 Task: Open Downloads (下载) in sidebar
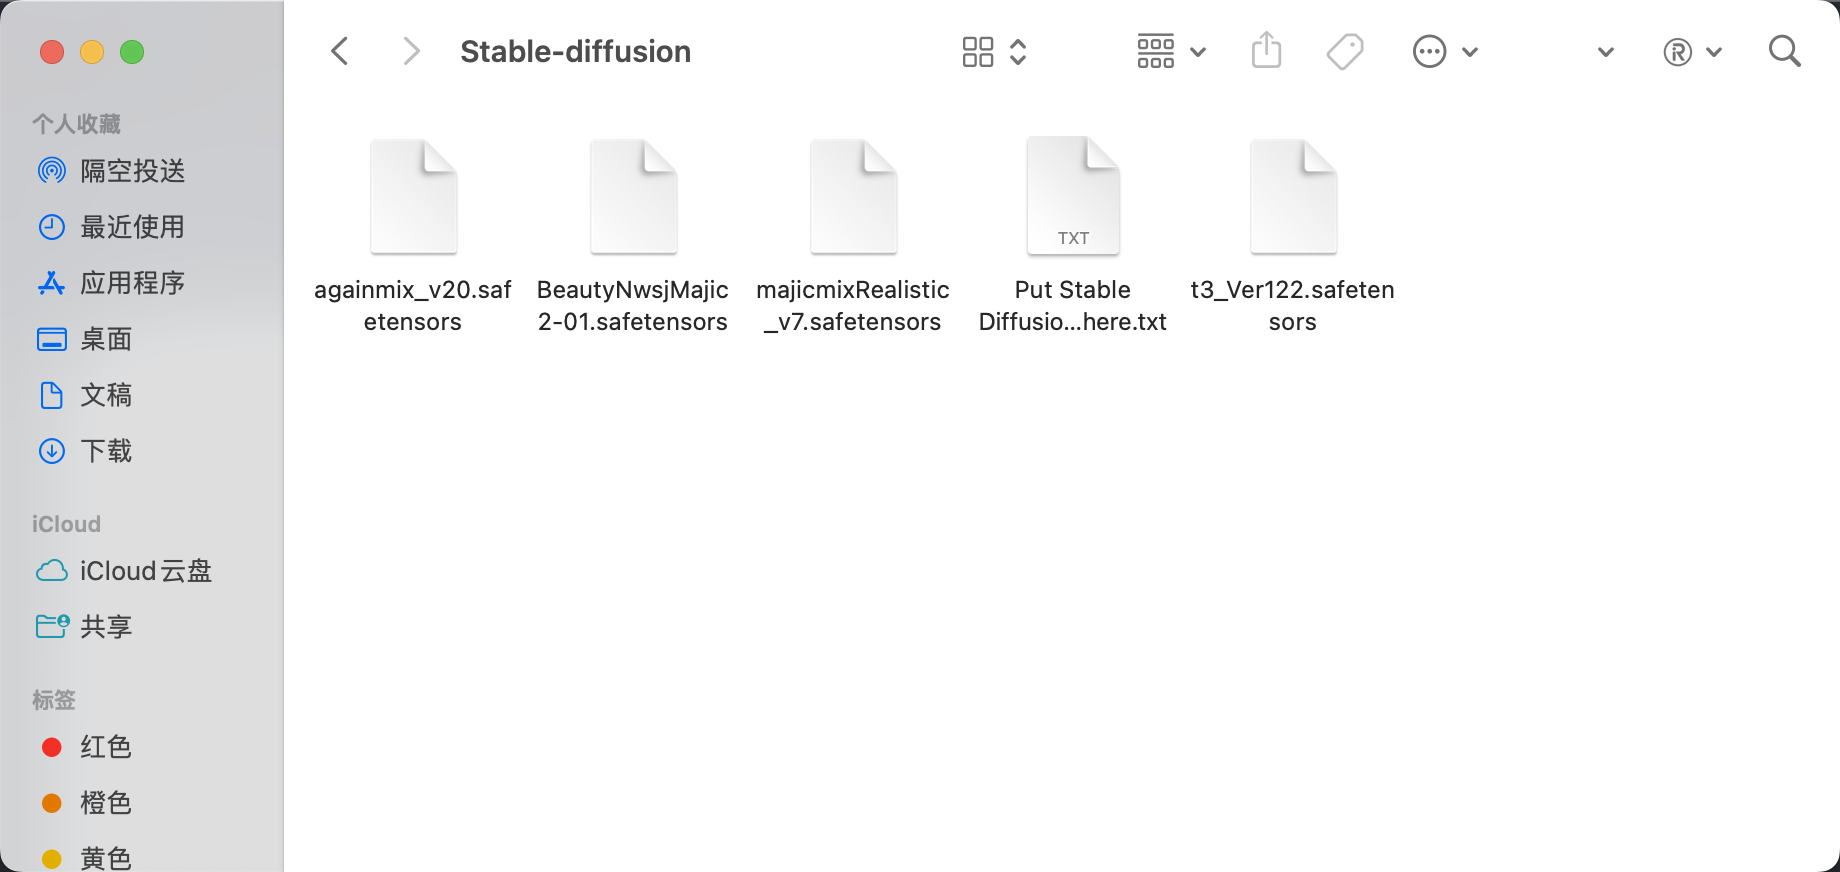click(106, 451)
